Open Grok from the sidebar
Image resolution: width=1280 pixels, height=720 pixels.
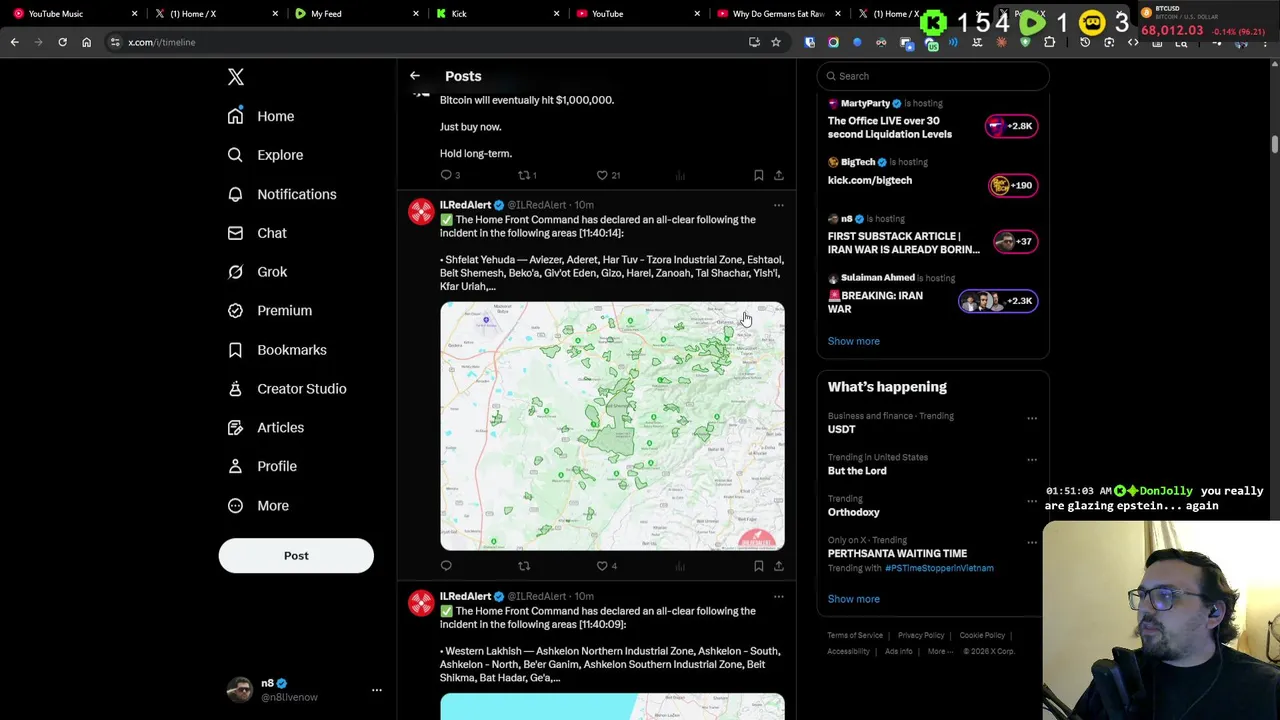click(257, 272)
